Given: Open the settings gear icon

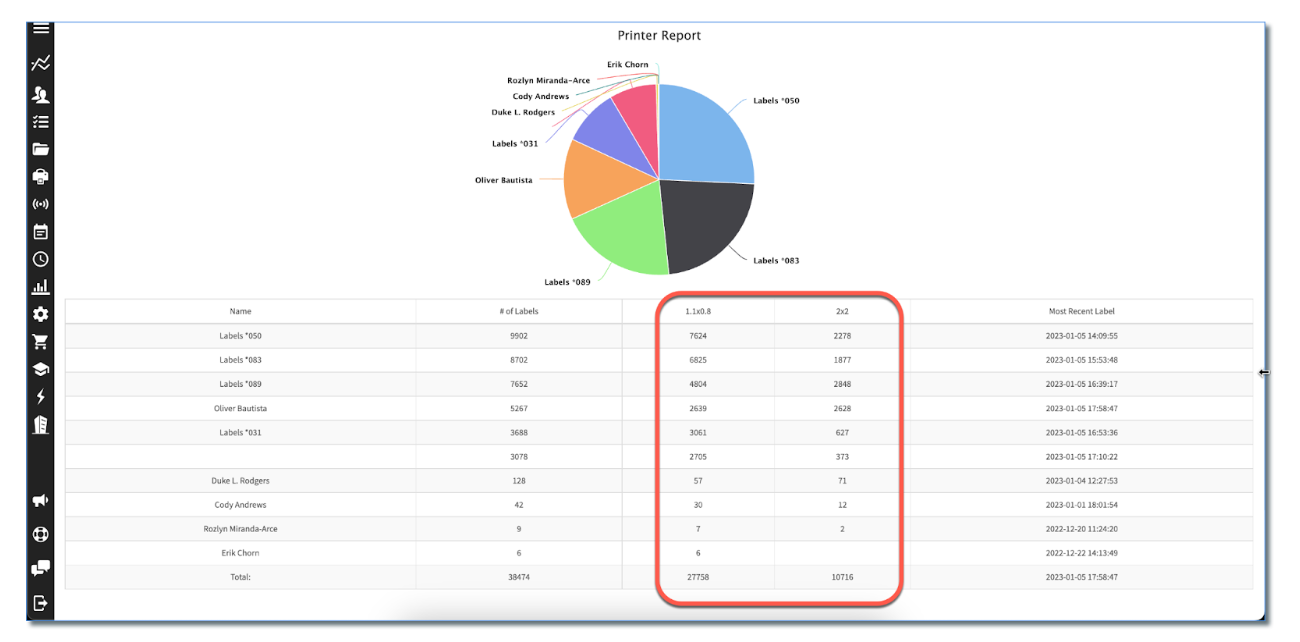Looking at the screenshot, I should (x=41, y=314).
